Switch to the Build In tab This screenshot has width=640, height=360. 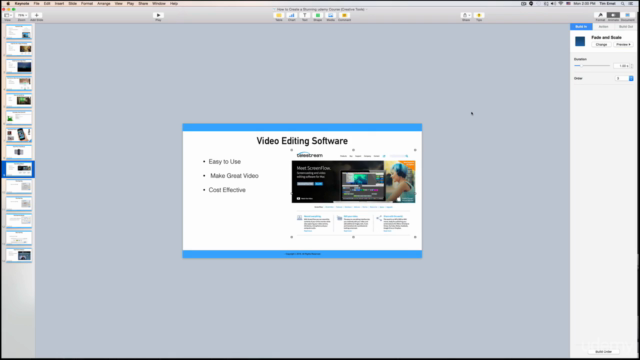point(581,27)
